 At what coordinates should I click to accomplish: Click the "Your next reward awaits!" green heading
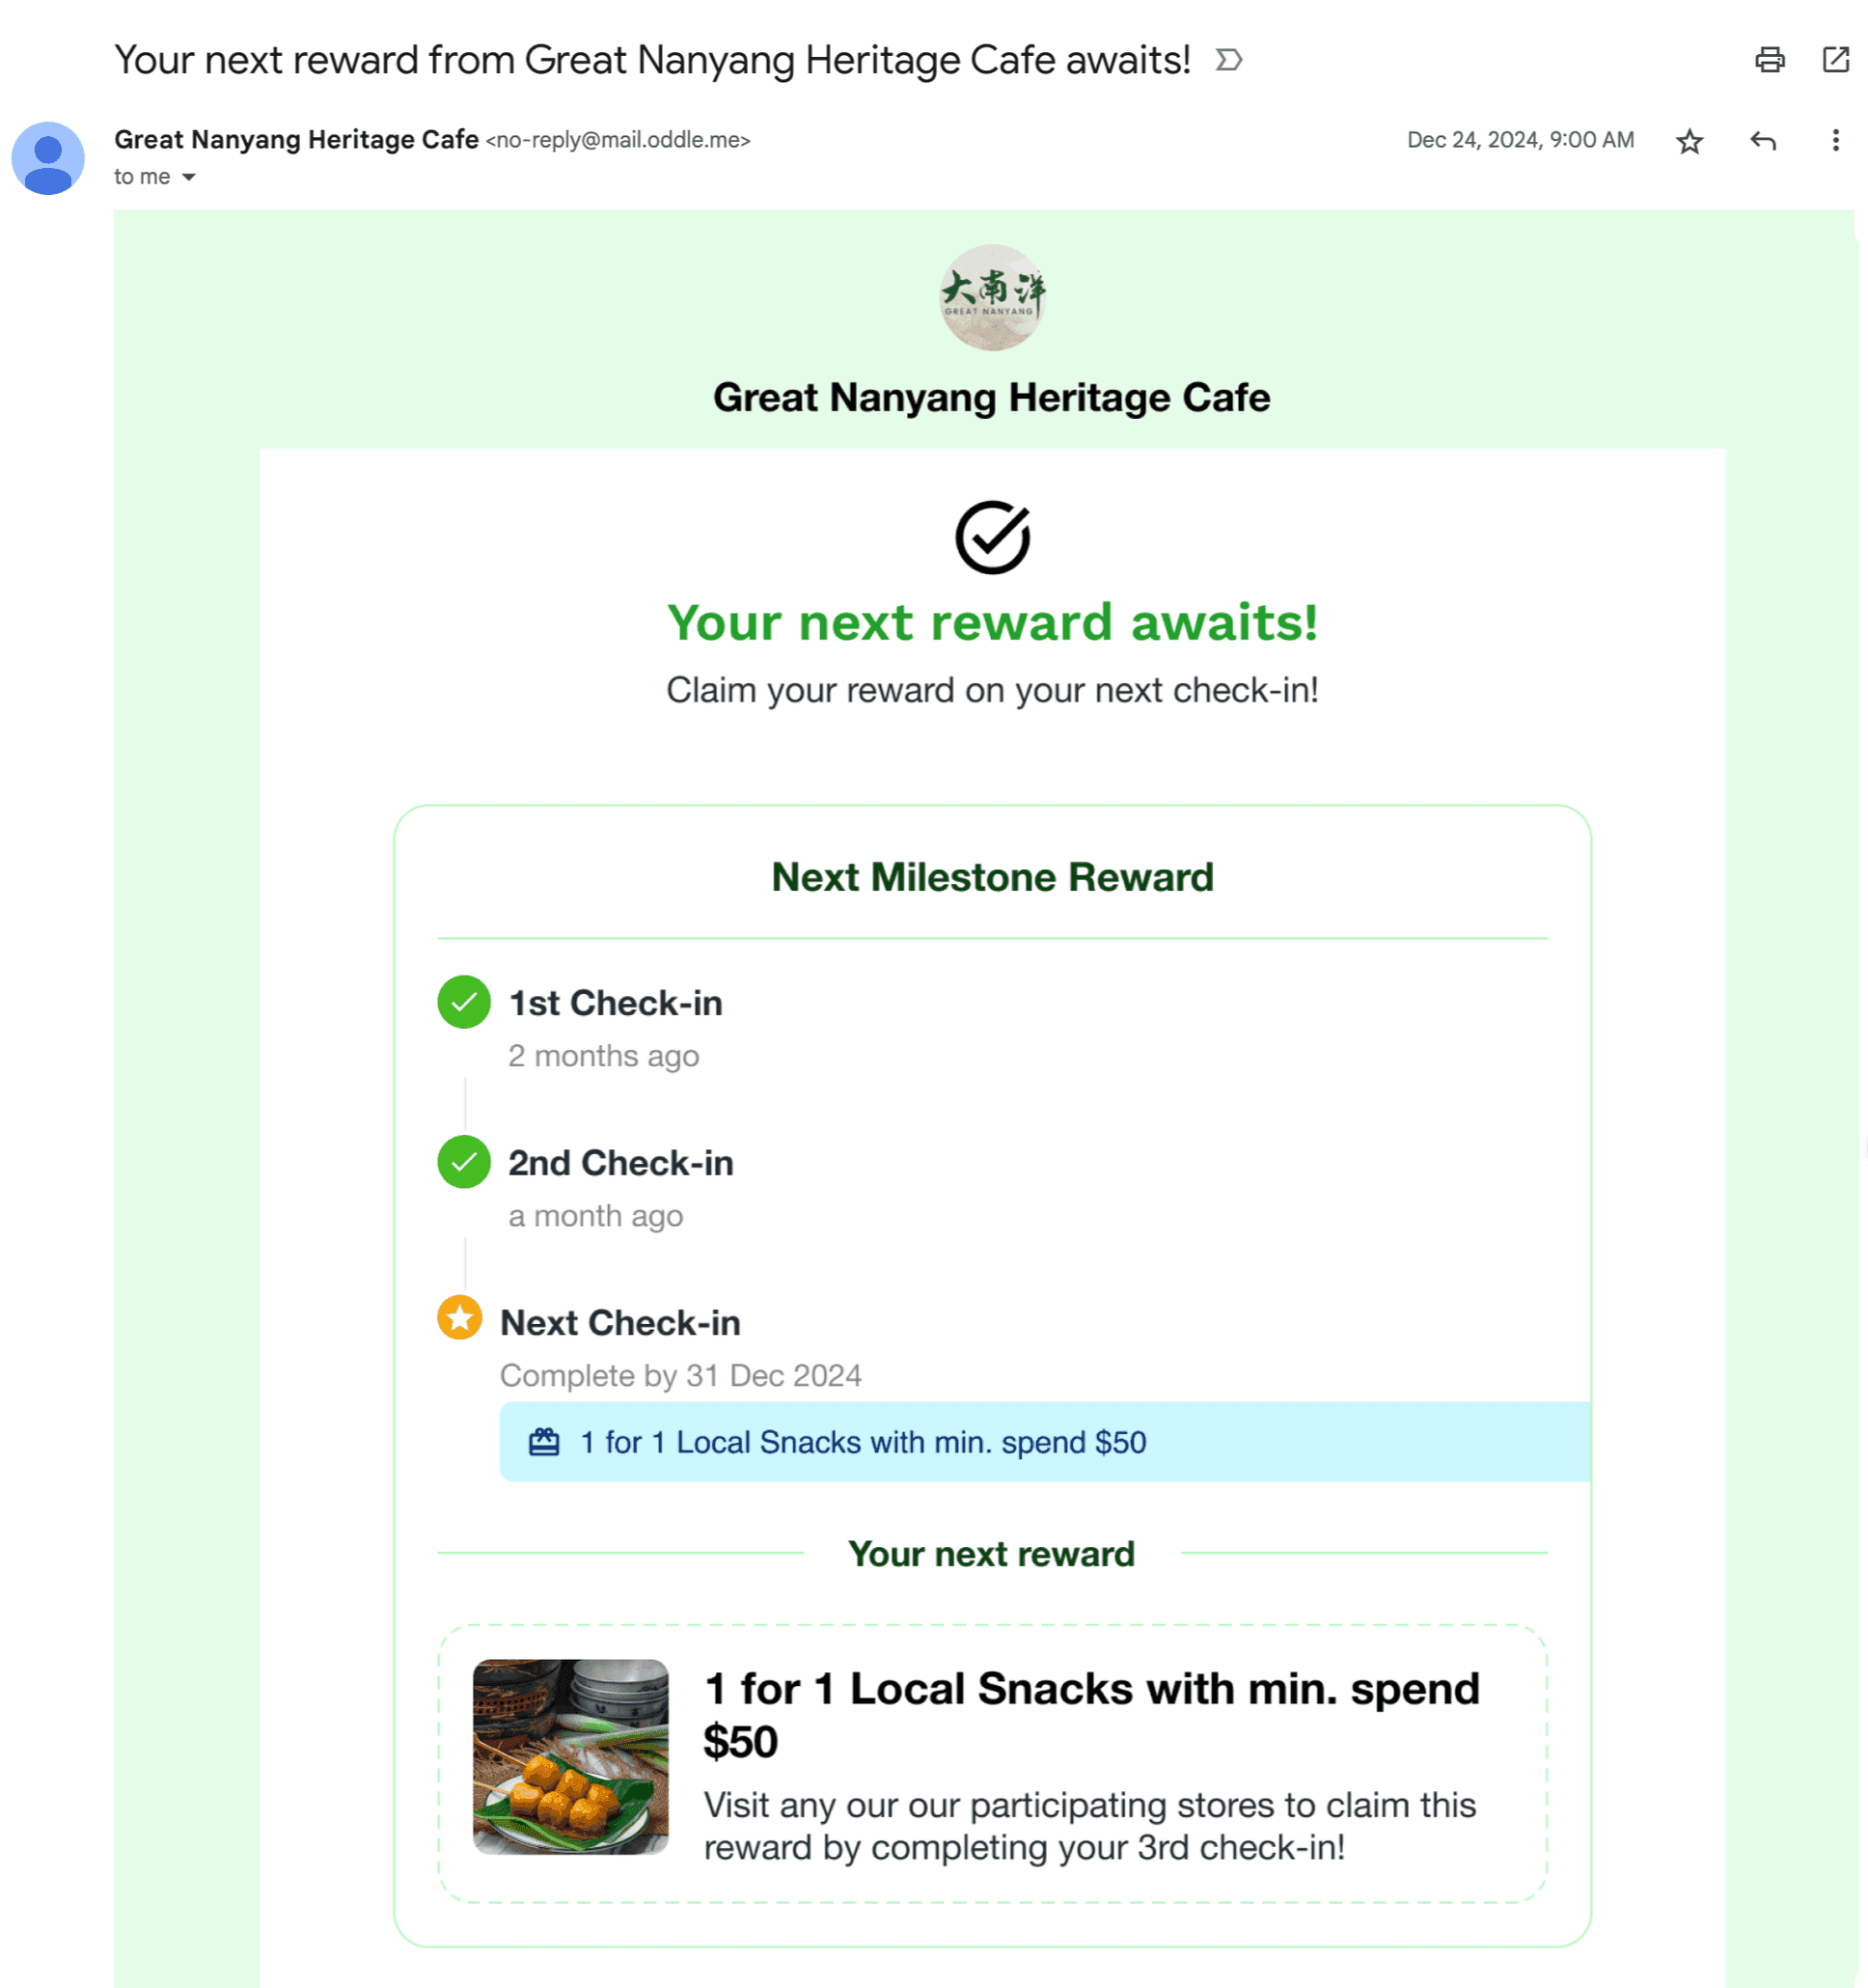pos(992,623)
